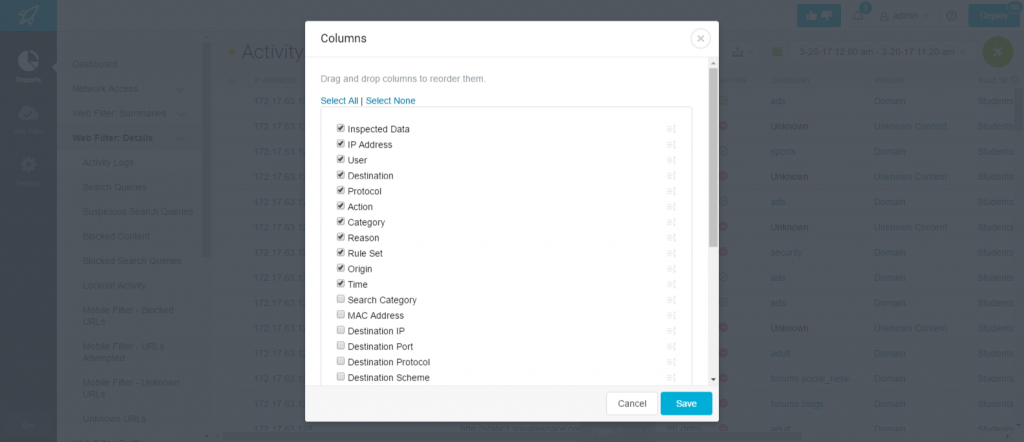Click the drag handle beside Inspected Data

pyautogui.click(x=671, y=129)
